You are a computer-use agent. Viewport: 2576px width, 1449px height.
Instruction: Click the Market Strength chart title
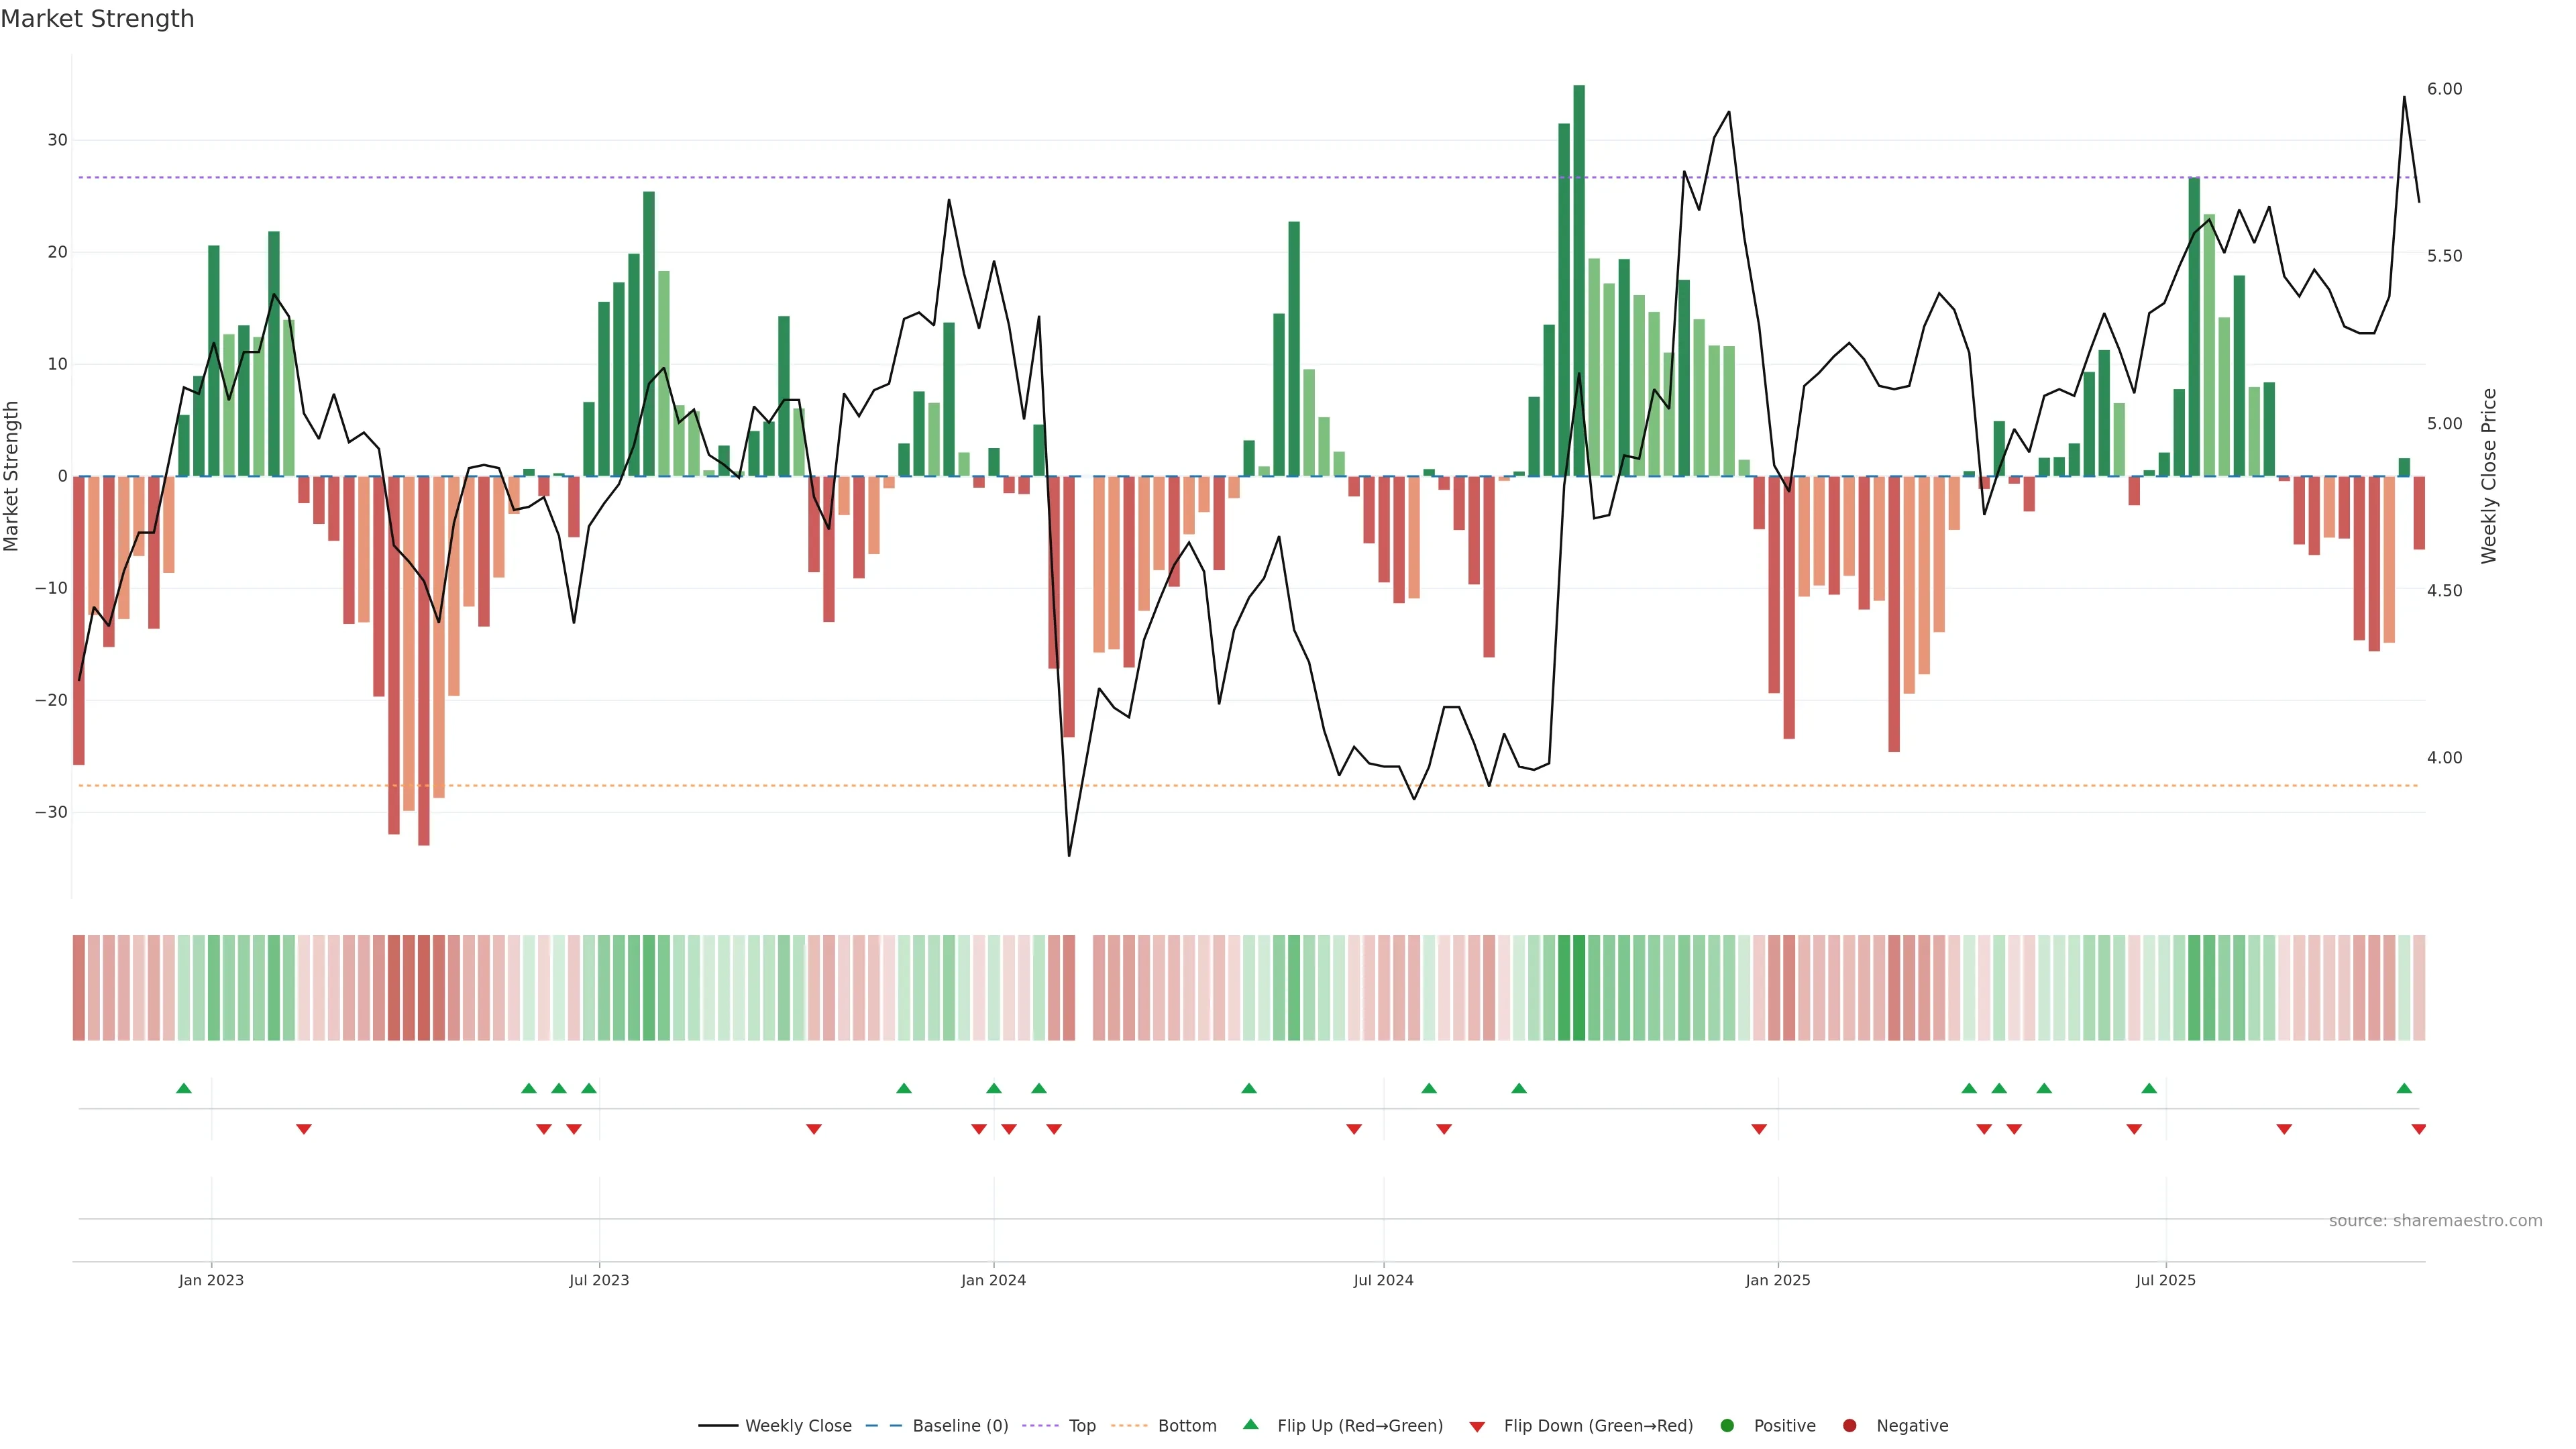[x=97, y=19]
